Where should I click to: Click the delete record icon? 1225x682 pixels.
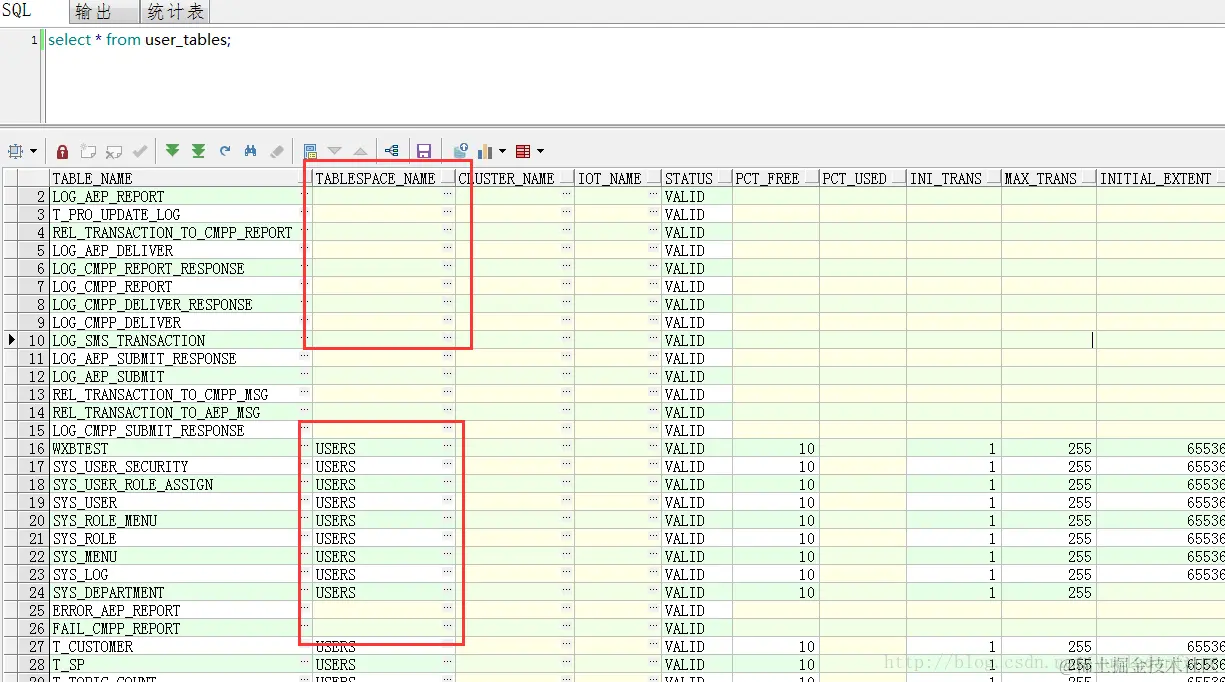click(114, 151)
